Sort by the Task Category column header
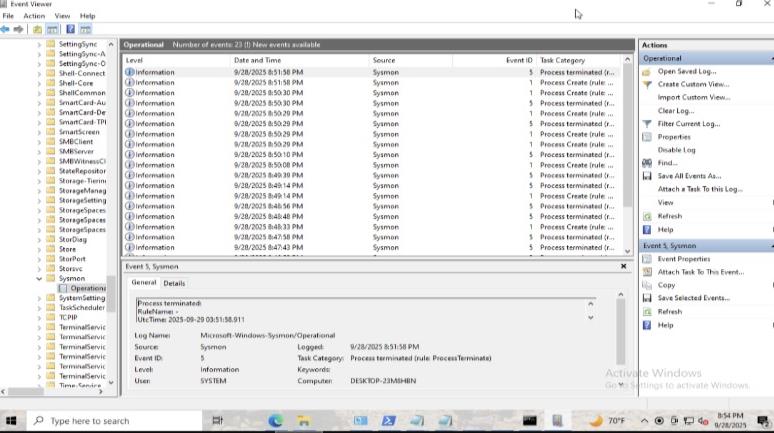Viewport: 774px width, 433px height. (579, 60)
